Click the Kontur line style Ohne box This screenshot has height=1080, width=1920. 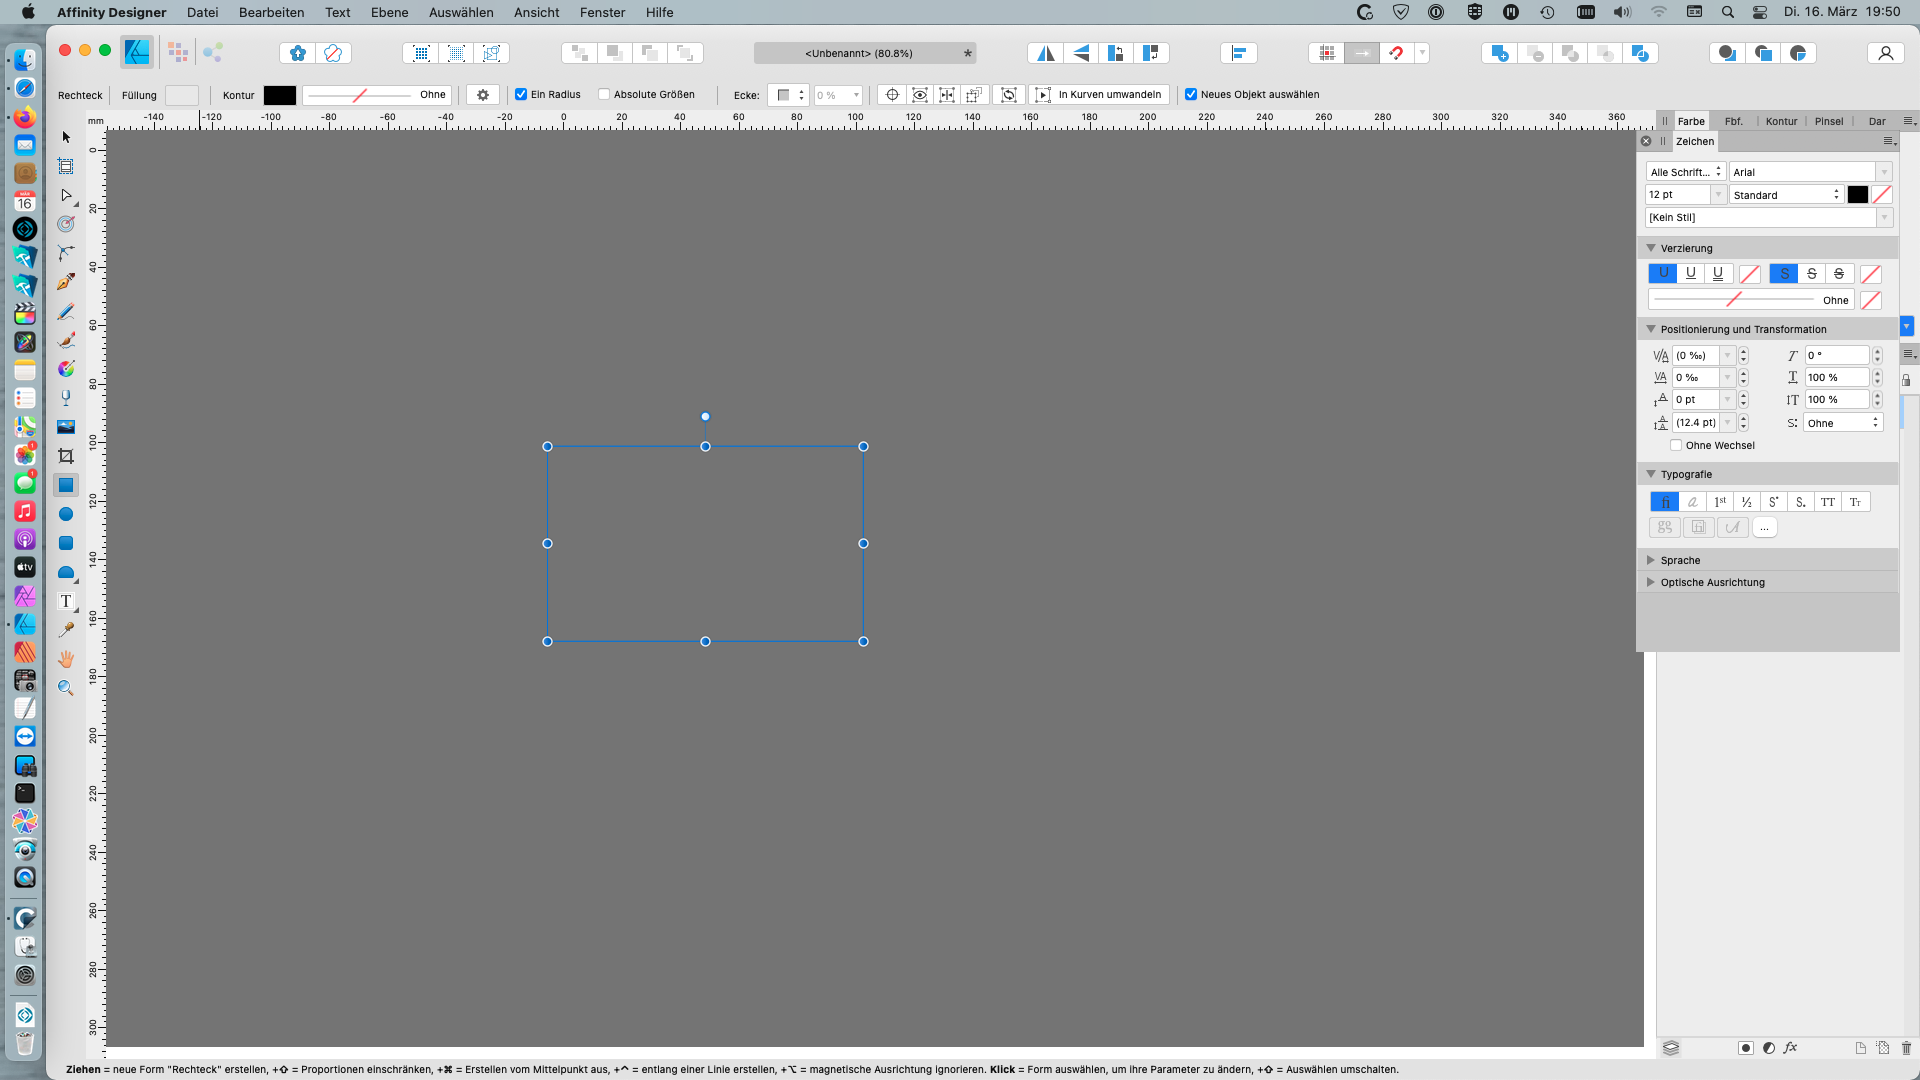click(x=377, y=95)
